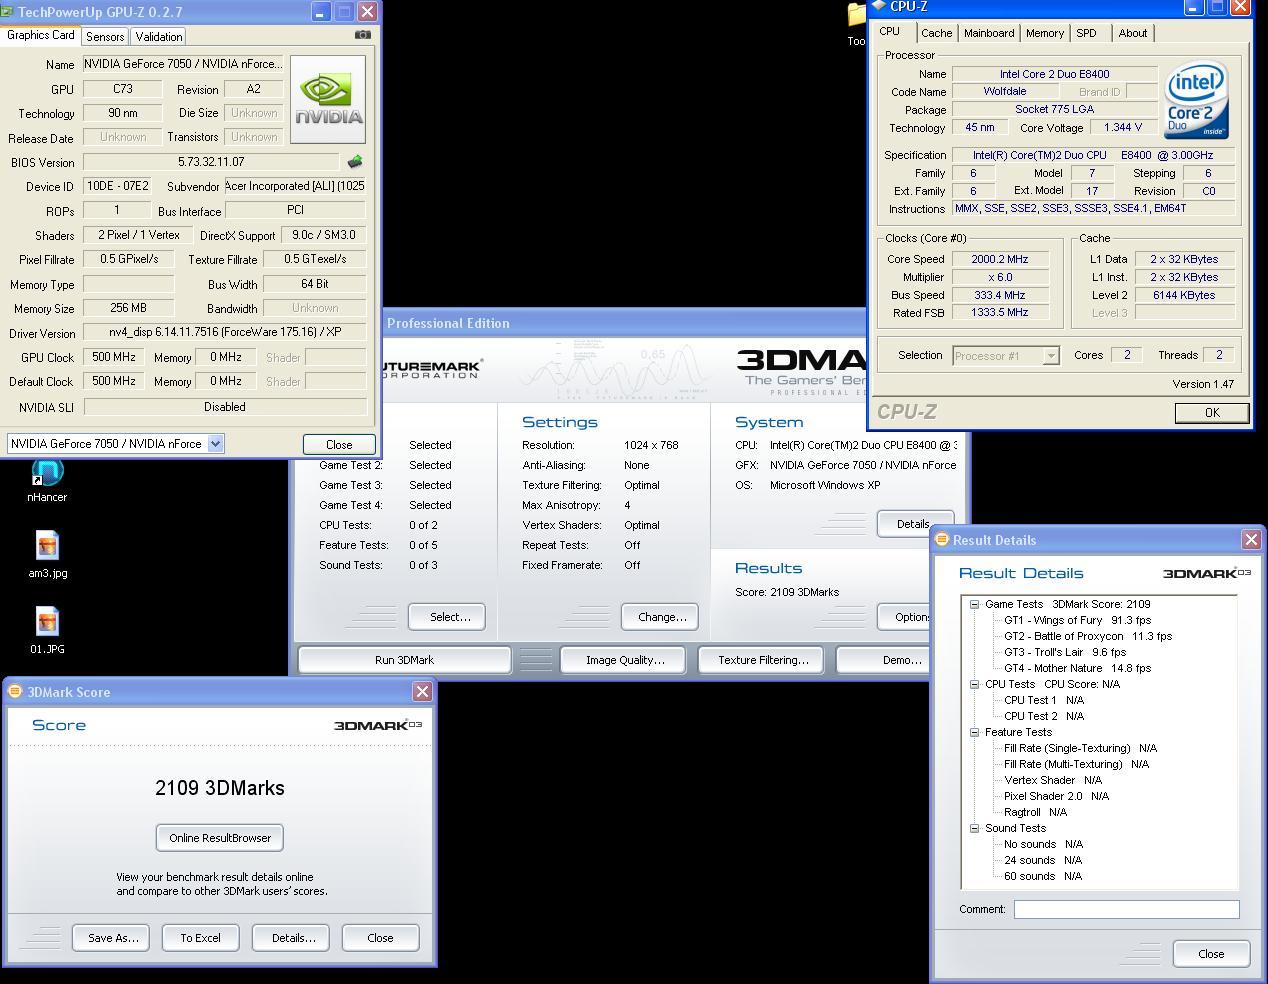Click the Driver Version field in GPU-Z
Image resolution: width=1268 pixels, height=984 pixels.
225,333
